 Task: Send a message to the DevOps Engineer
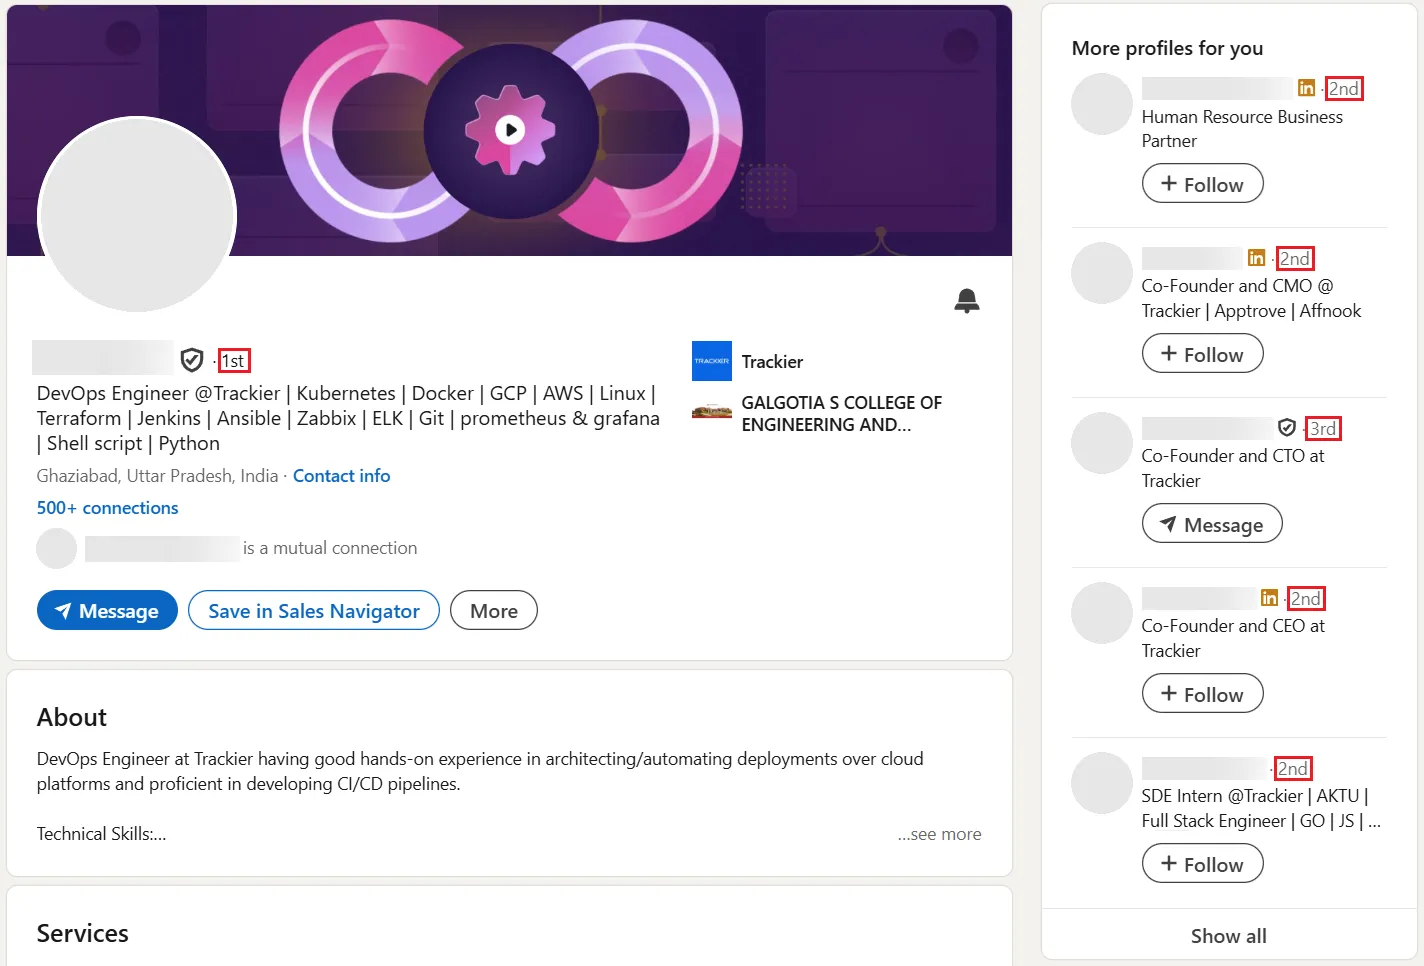pos(107,610)
